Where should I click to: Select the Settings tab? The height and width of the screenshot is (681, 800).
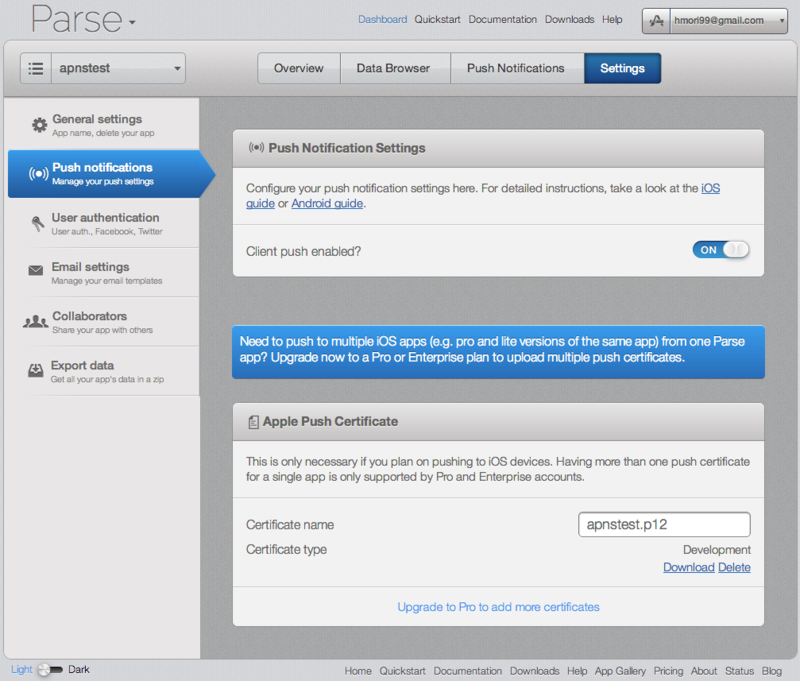pyautogui.click(x=622, y=68)
